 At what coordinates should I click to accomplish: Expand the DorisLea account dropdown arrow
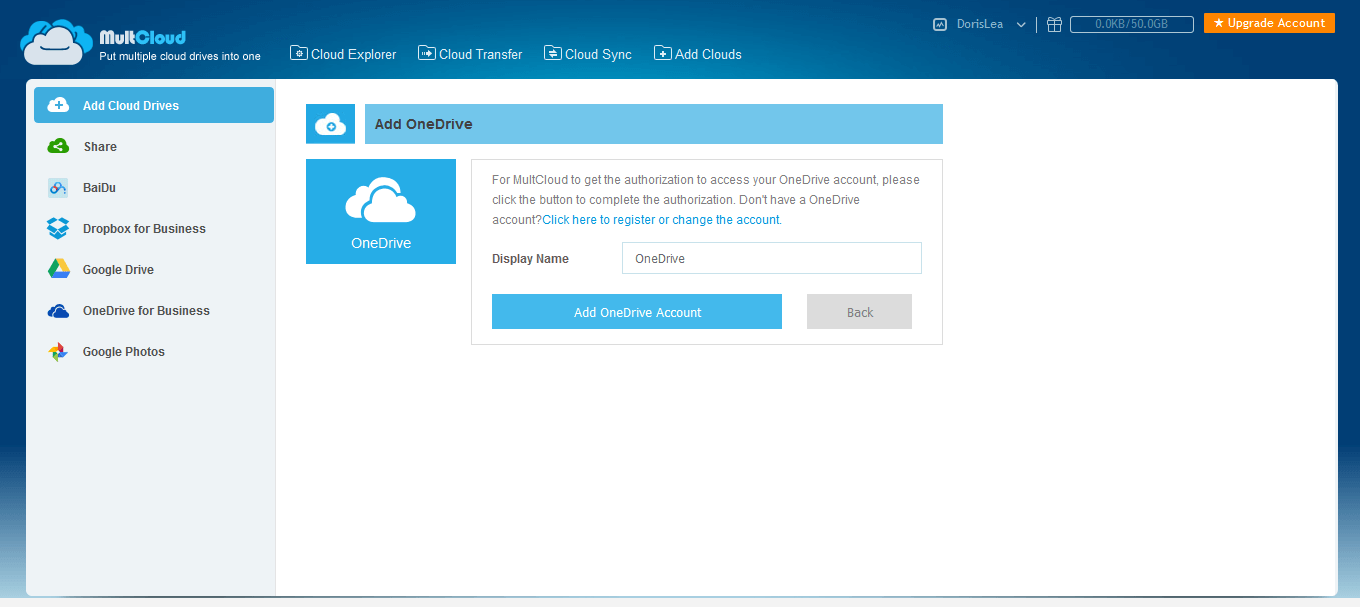tap(1021, 25)
